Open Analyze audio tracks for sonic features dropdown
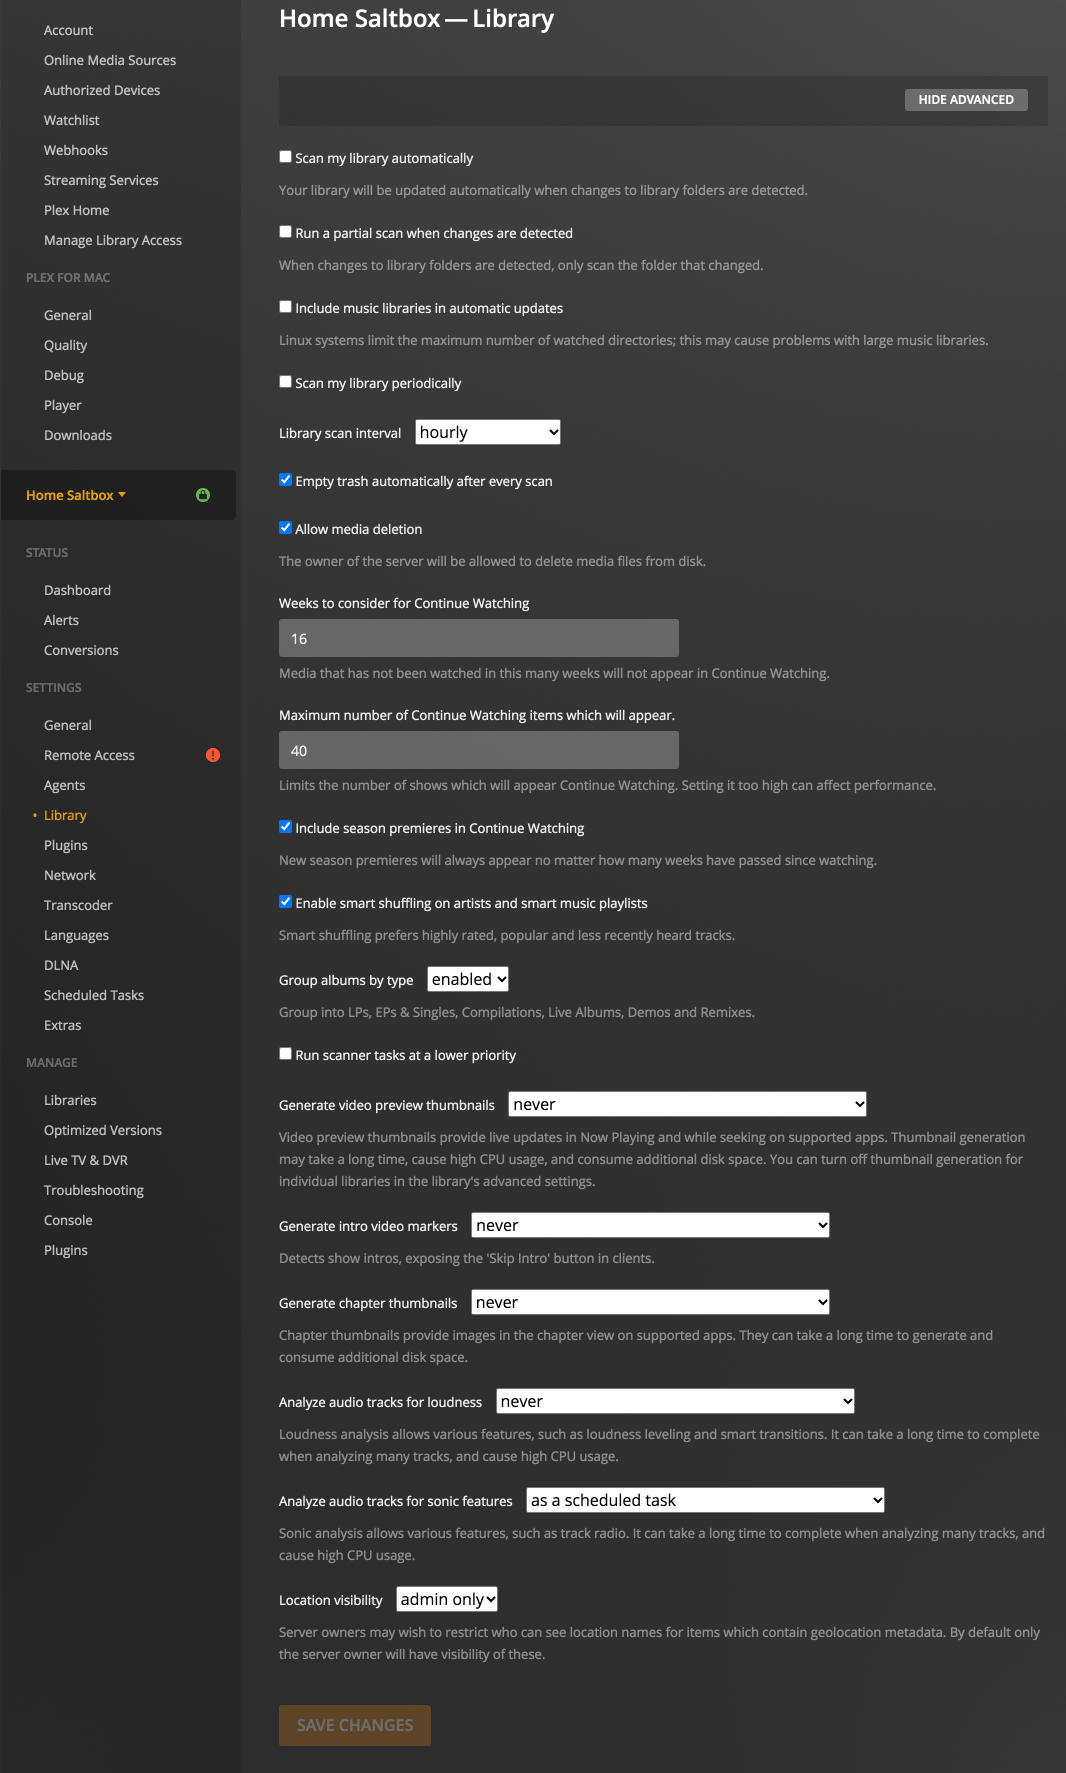This screenshot has width=1066, height=1773. click(705, 1500)
